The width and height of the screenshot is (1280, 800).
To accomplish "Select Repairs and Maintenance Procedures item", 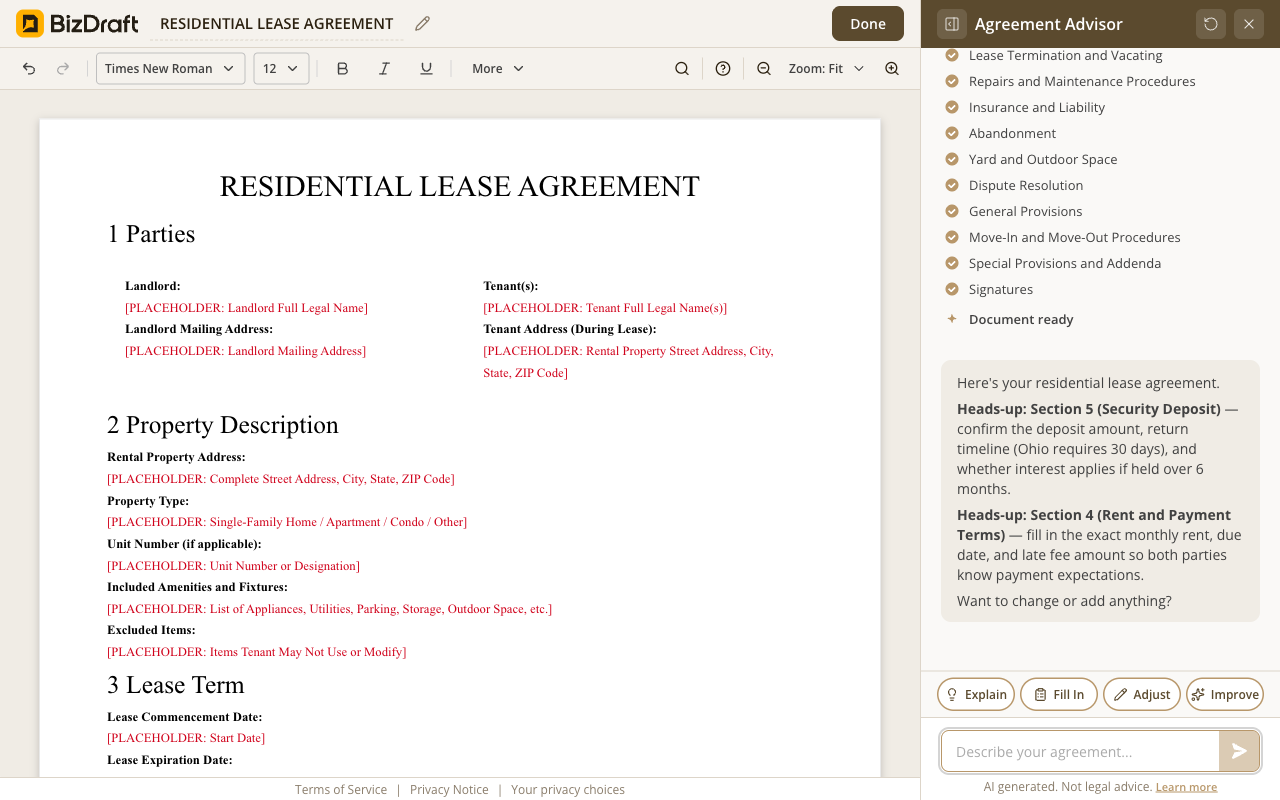I will (1082, 81).
